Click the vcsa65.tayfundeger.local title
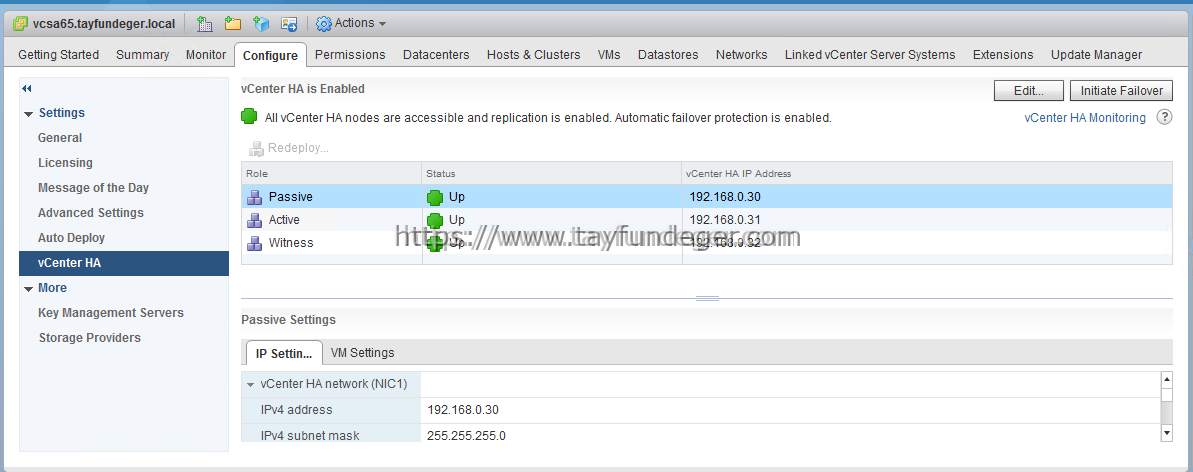 click(104, 24)
